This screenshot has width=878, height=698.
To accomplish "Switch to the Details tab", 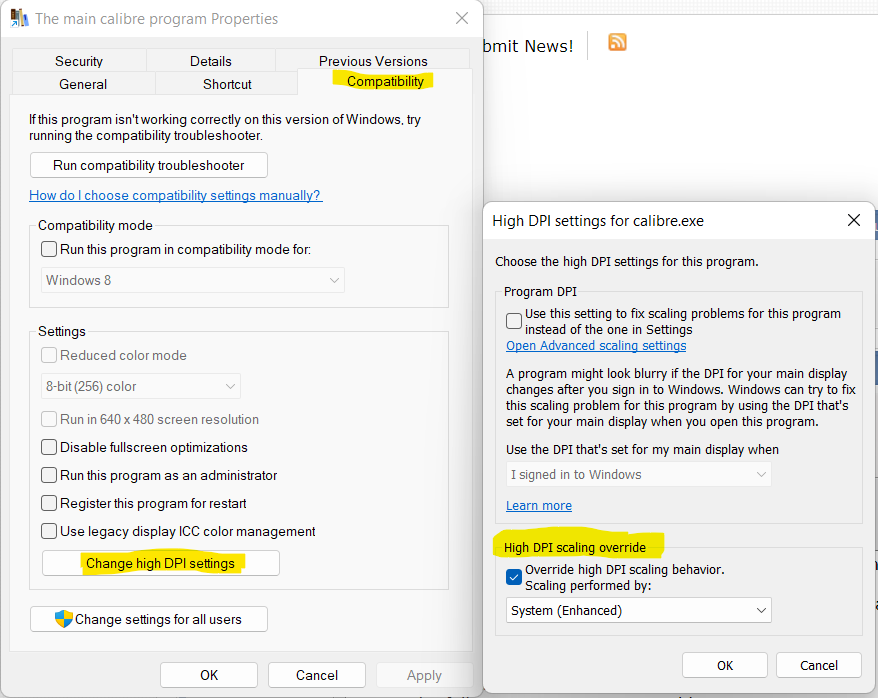I will (211, 61).
